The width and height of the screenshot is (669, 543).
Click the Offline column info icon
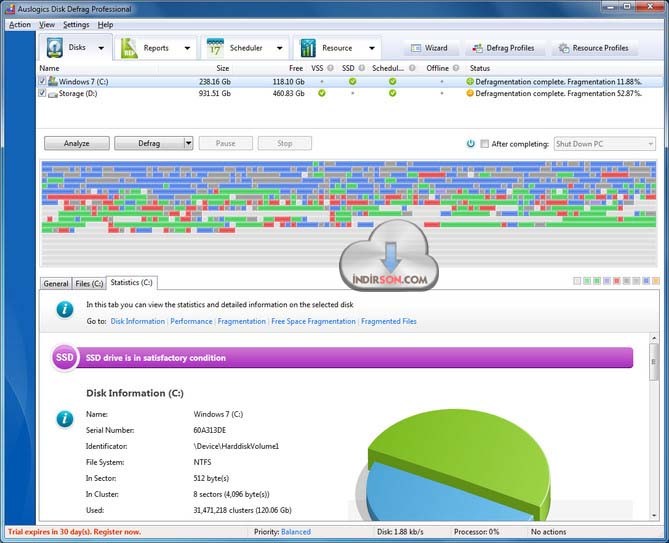456,68
